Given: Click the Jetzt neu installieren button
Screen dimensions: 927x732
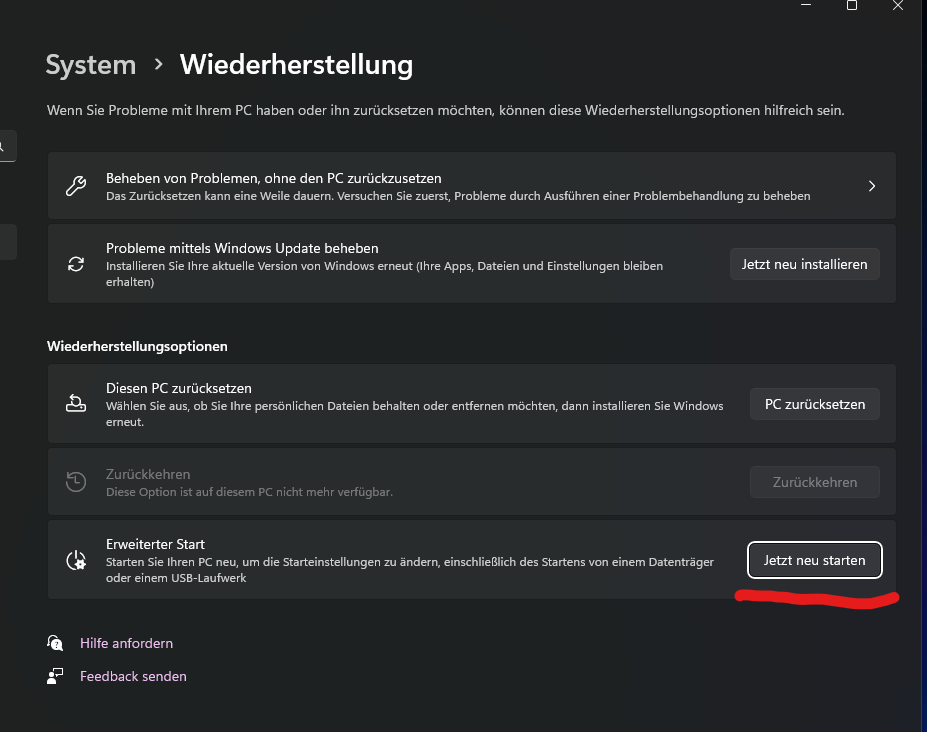Looking at the screenshot, I should coord(805,264).
